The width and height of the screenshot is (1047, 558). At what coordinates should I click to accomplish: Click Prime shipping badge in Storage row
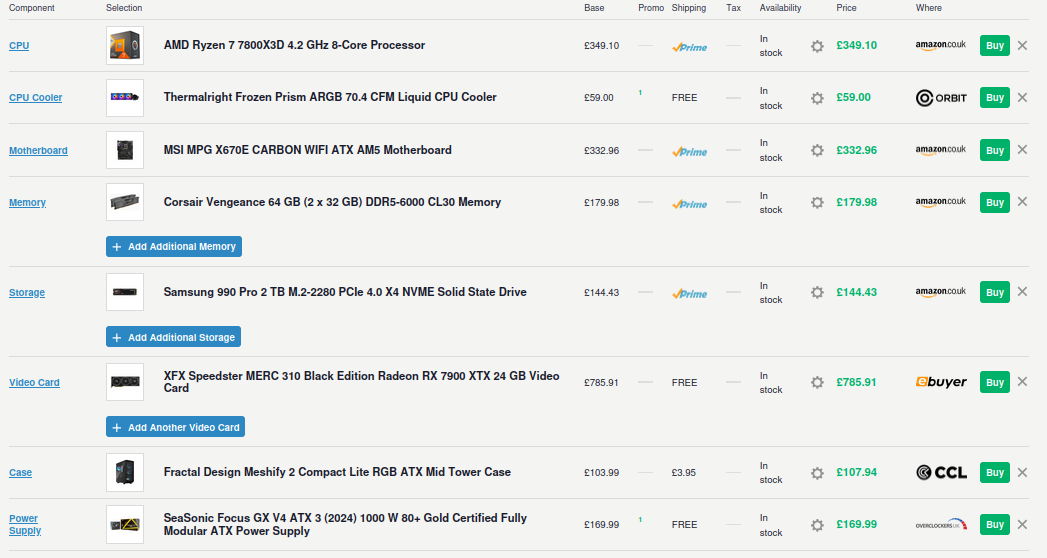(x=690, y=294)
